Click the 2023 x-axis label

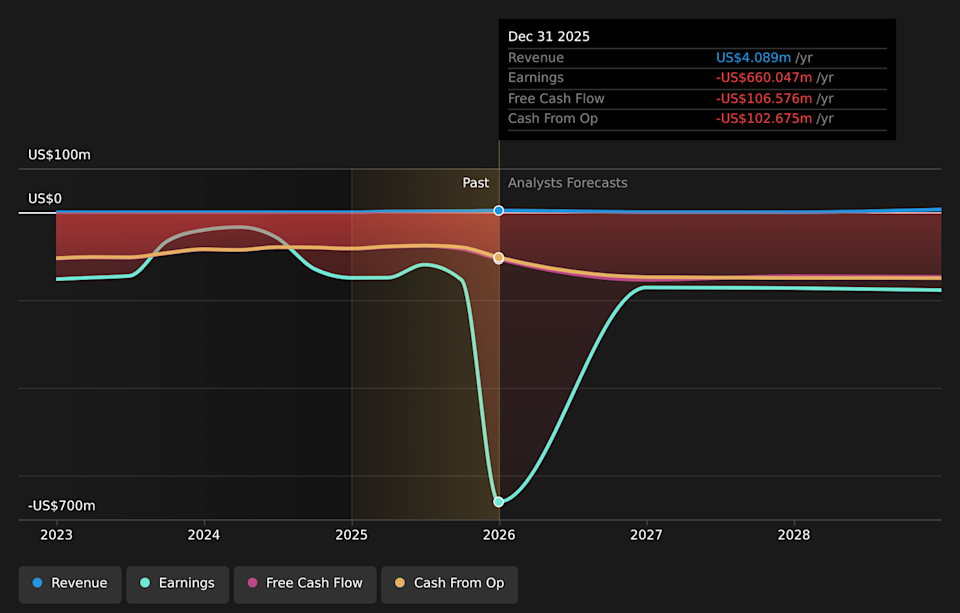(x=57, y=535)
